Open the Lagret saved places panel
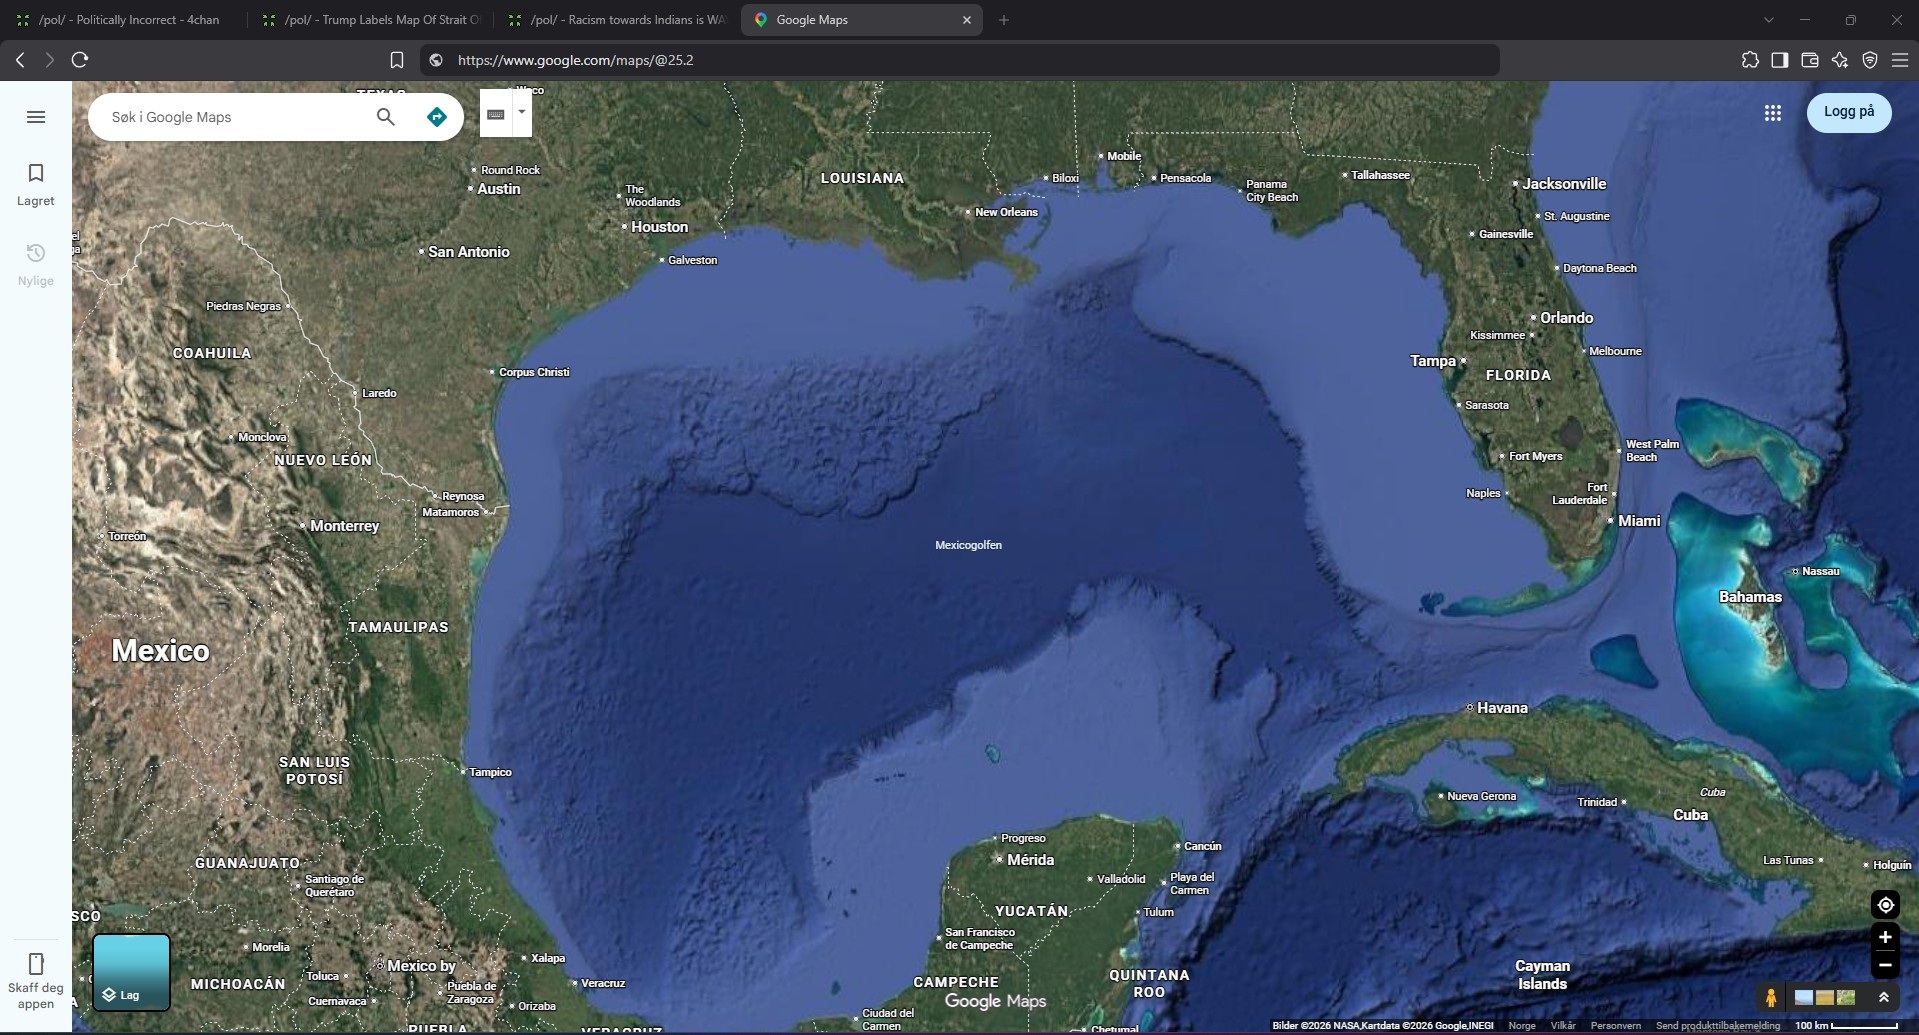1919x1035 pixels. (x=36, y=185)
